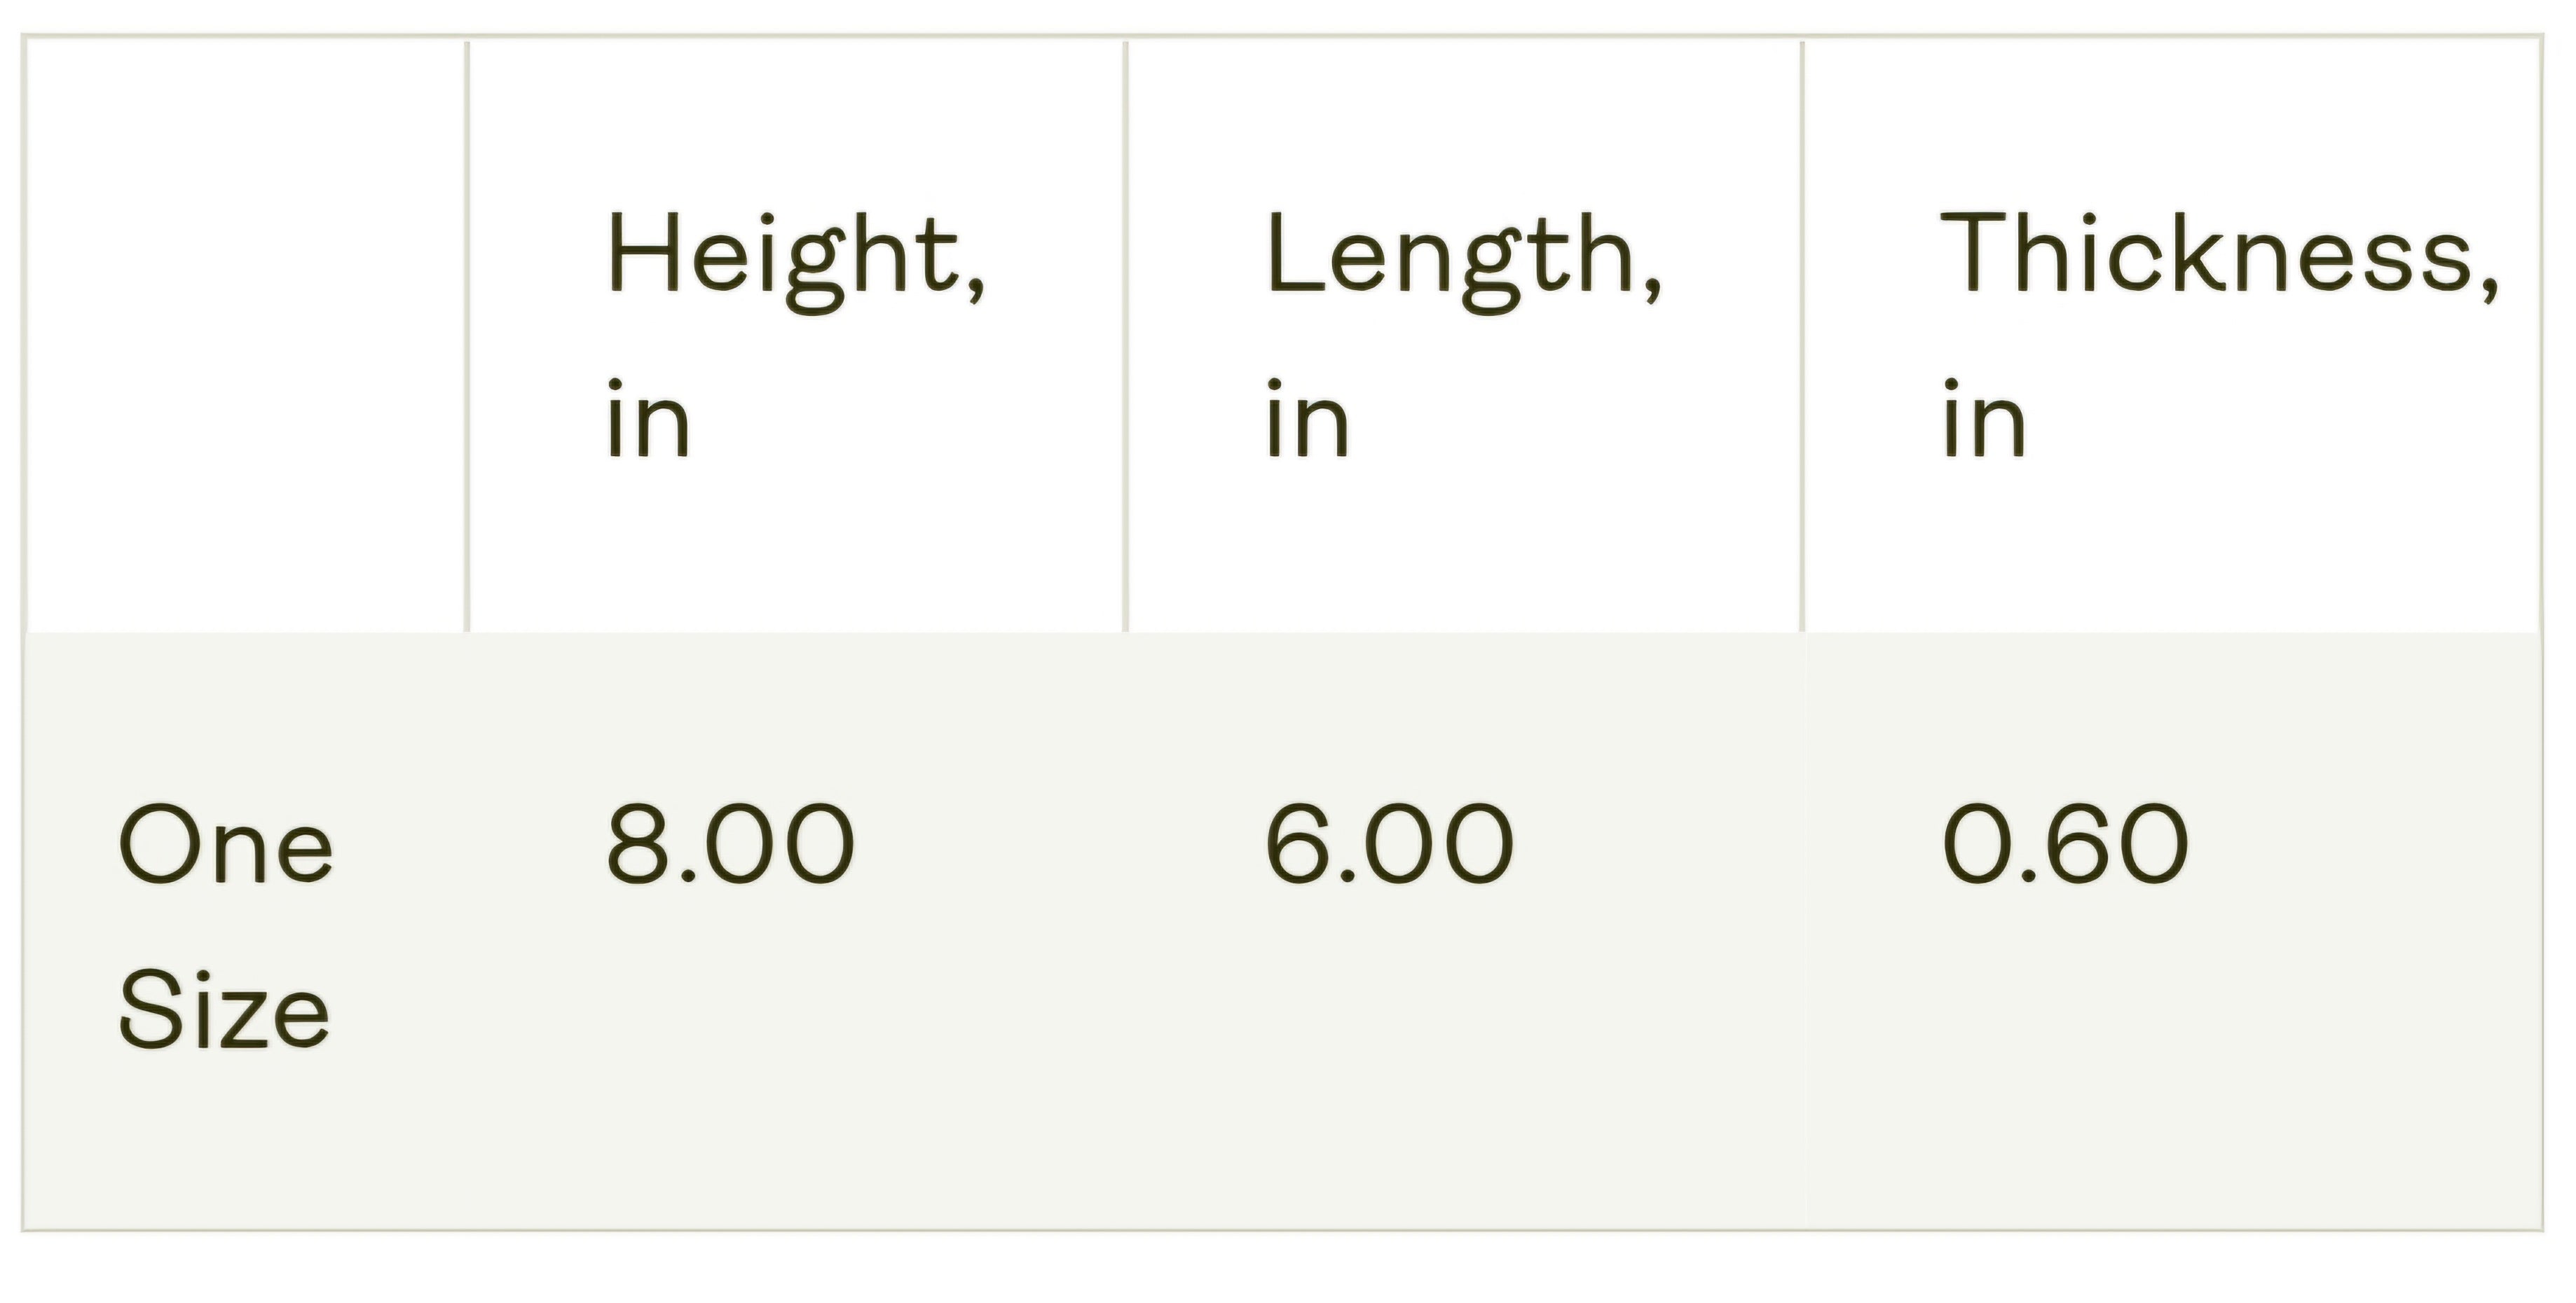
Task: Click the "in" unit under Thickness
Action: click(x=1984, y=420)
